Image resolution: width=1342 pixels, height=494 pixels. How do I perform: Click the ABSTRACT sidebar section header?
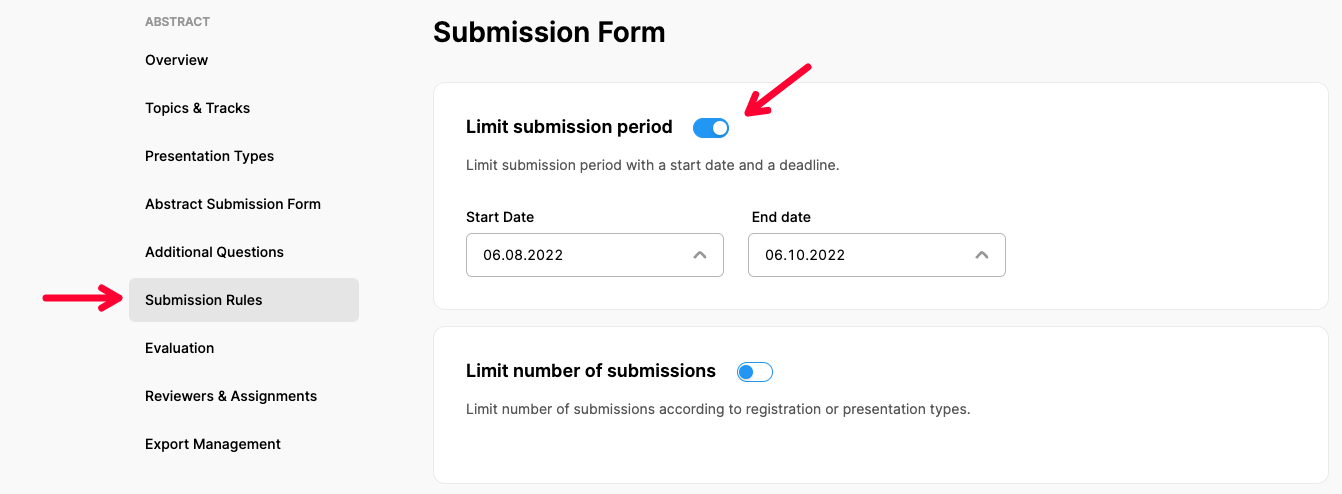tap(177, 21)
